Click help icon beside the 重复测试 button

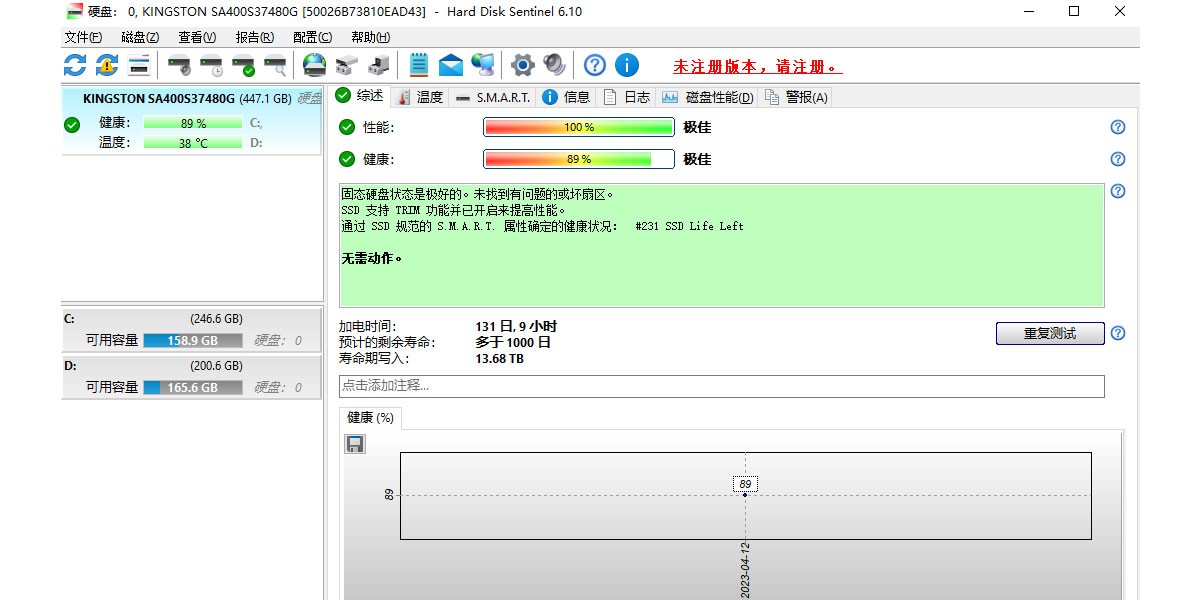1118,333
